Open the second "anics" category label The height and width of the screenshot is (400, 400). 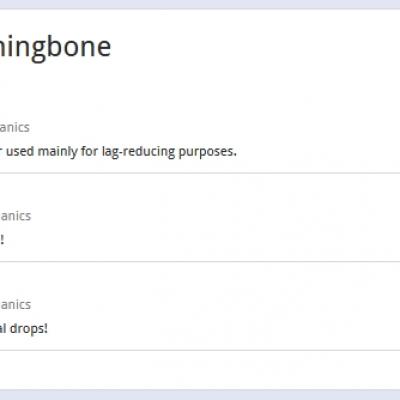pos(15,216)
